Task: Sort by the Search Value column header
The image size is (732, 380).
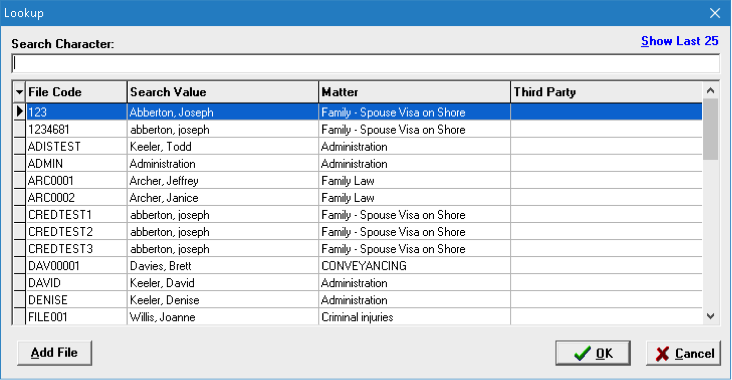Action: (223, 92)
